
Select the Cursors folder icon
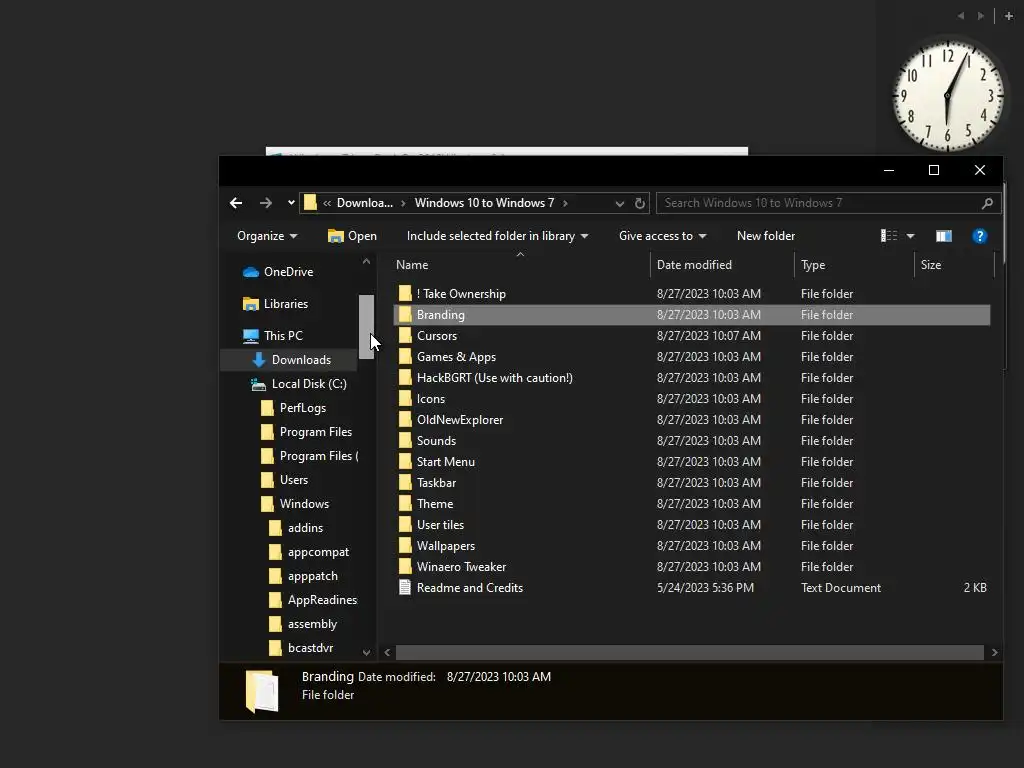(406, 335)
